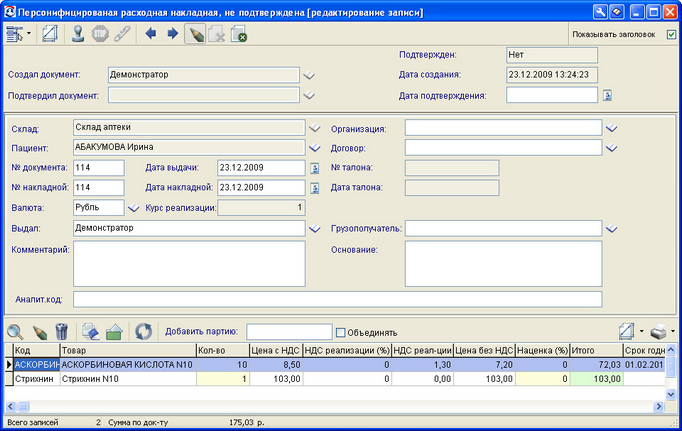682x431 pixels.
Task: Open calendar for Дата подтверждения
Action: (608, 95)
